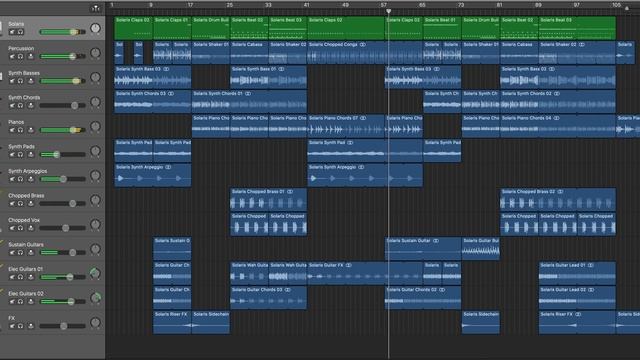The height and width of the screenshot is (360, 640).
Task: Click the Elec Guitars 01 pan knob
Action: point(95,273)
